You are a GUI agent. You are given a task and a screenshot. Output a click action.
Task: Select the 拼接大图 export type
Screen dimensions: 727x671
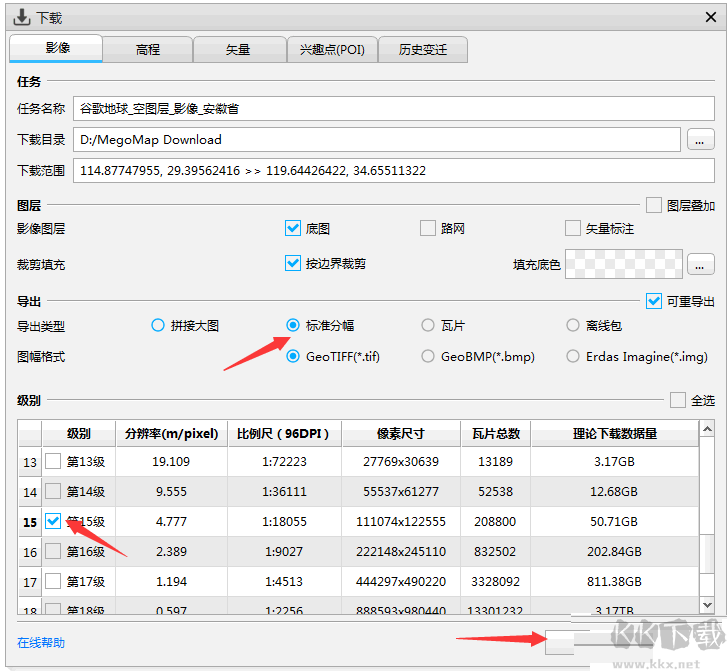pos(158,325)
